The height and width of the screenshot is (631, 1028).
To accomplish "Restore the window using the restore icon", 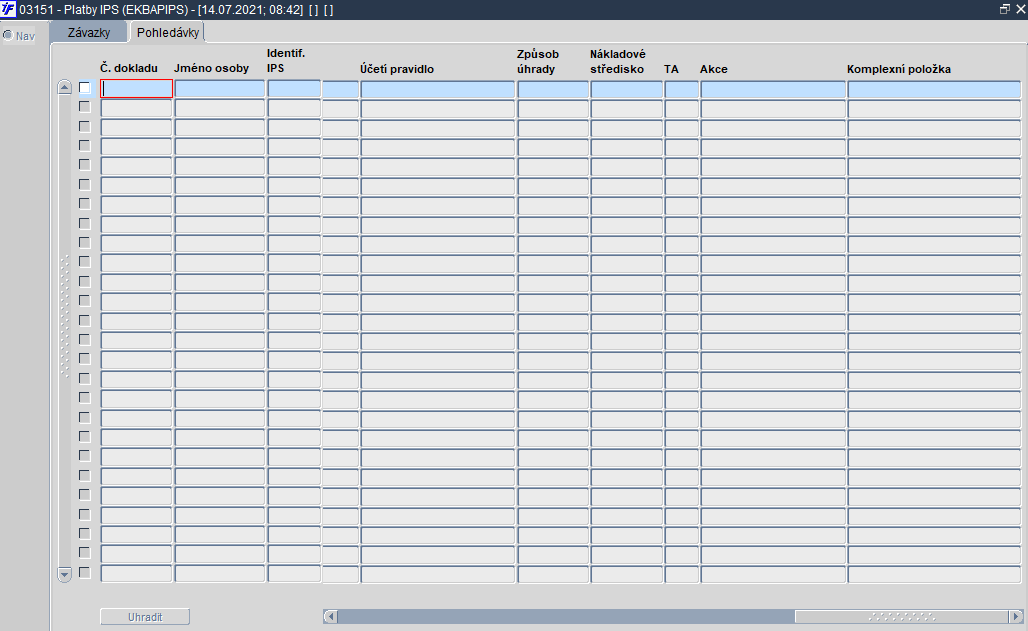I will pyautogui.click(x=1004, y=9).
